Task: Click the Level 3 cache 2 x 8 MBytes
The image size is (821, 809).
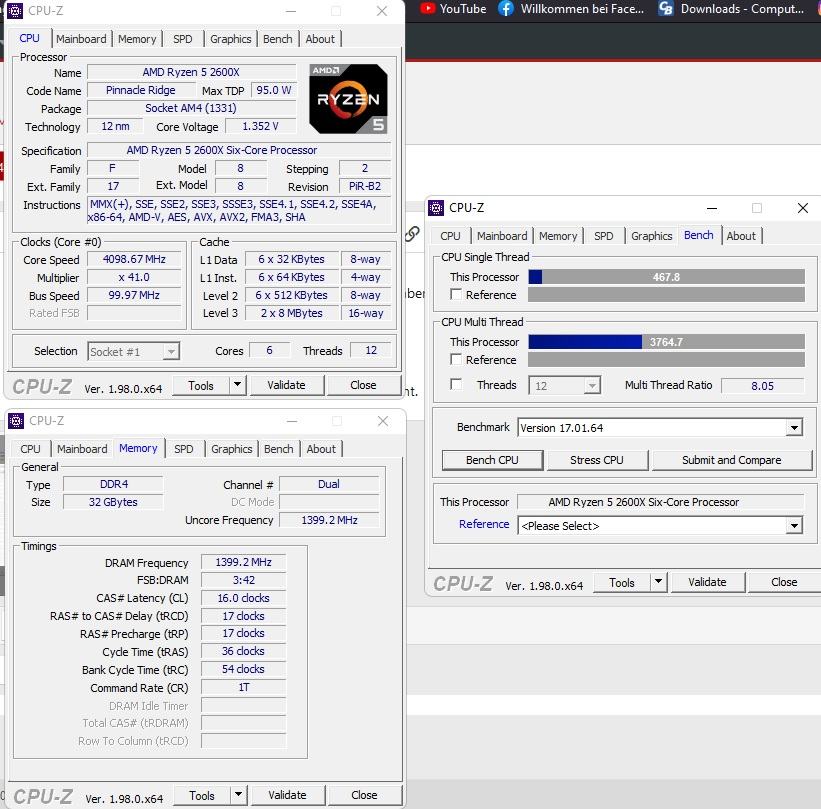Action: pos(292,313)
